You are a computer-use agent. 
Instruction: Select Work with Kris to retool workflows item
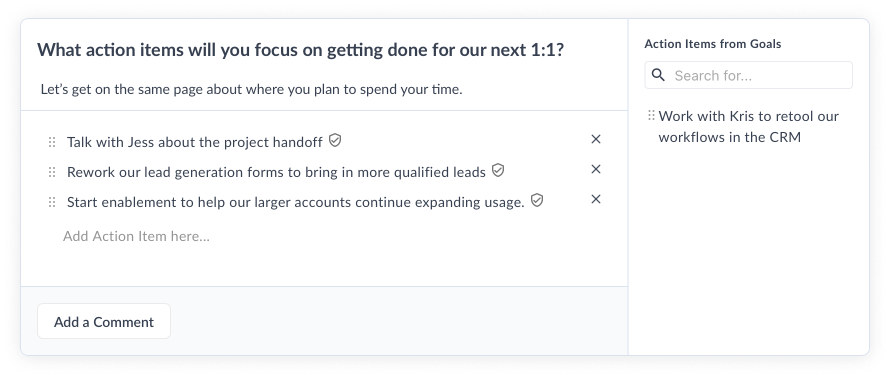(748, 127)
